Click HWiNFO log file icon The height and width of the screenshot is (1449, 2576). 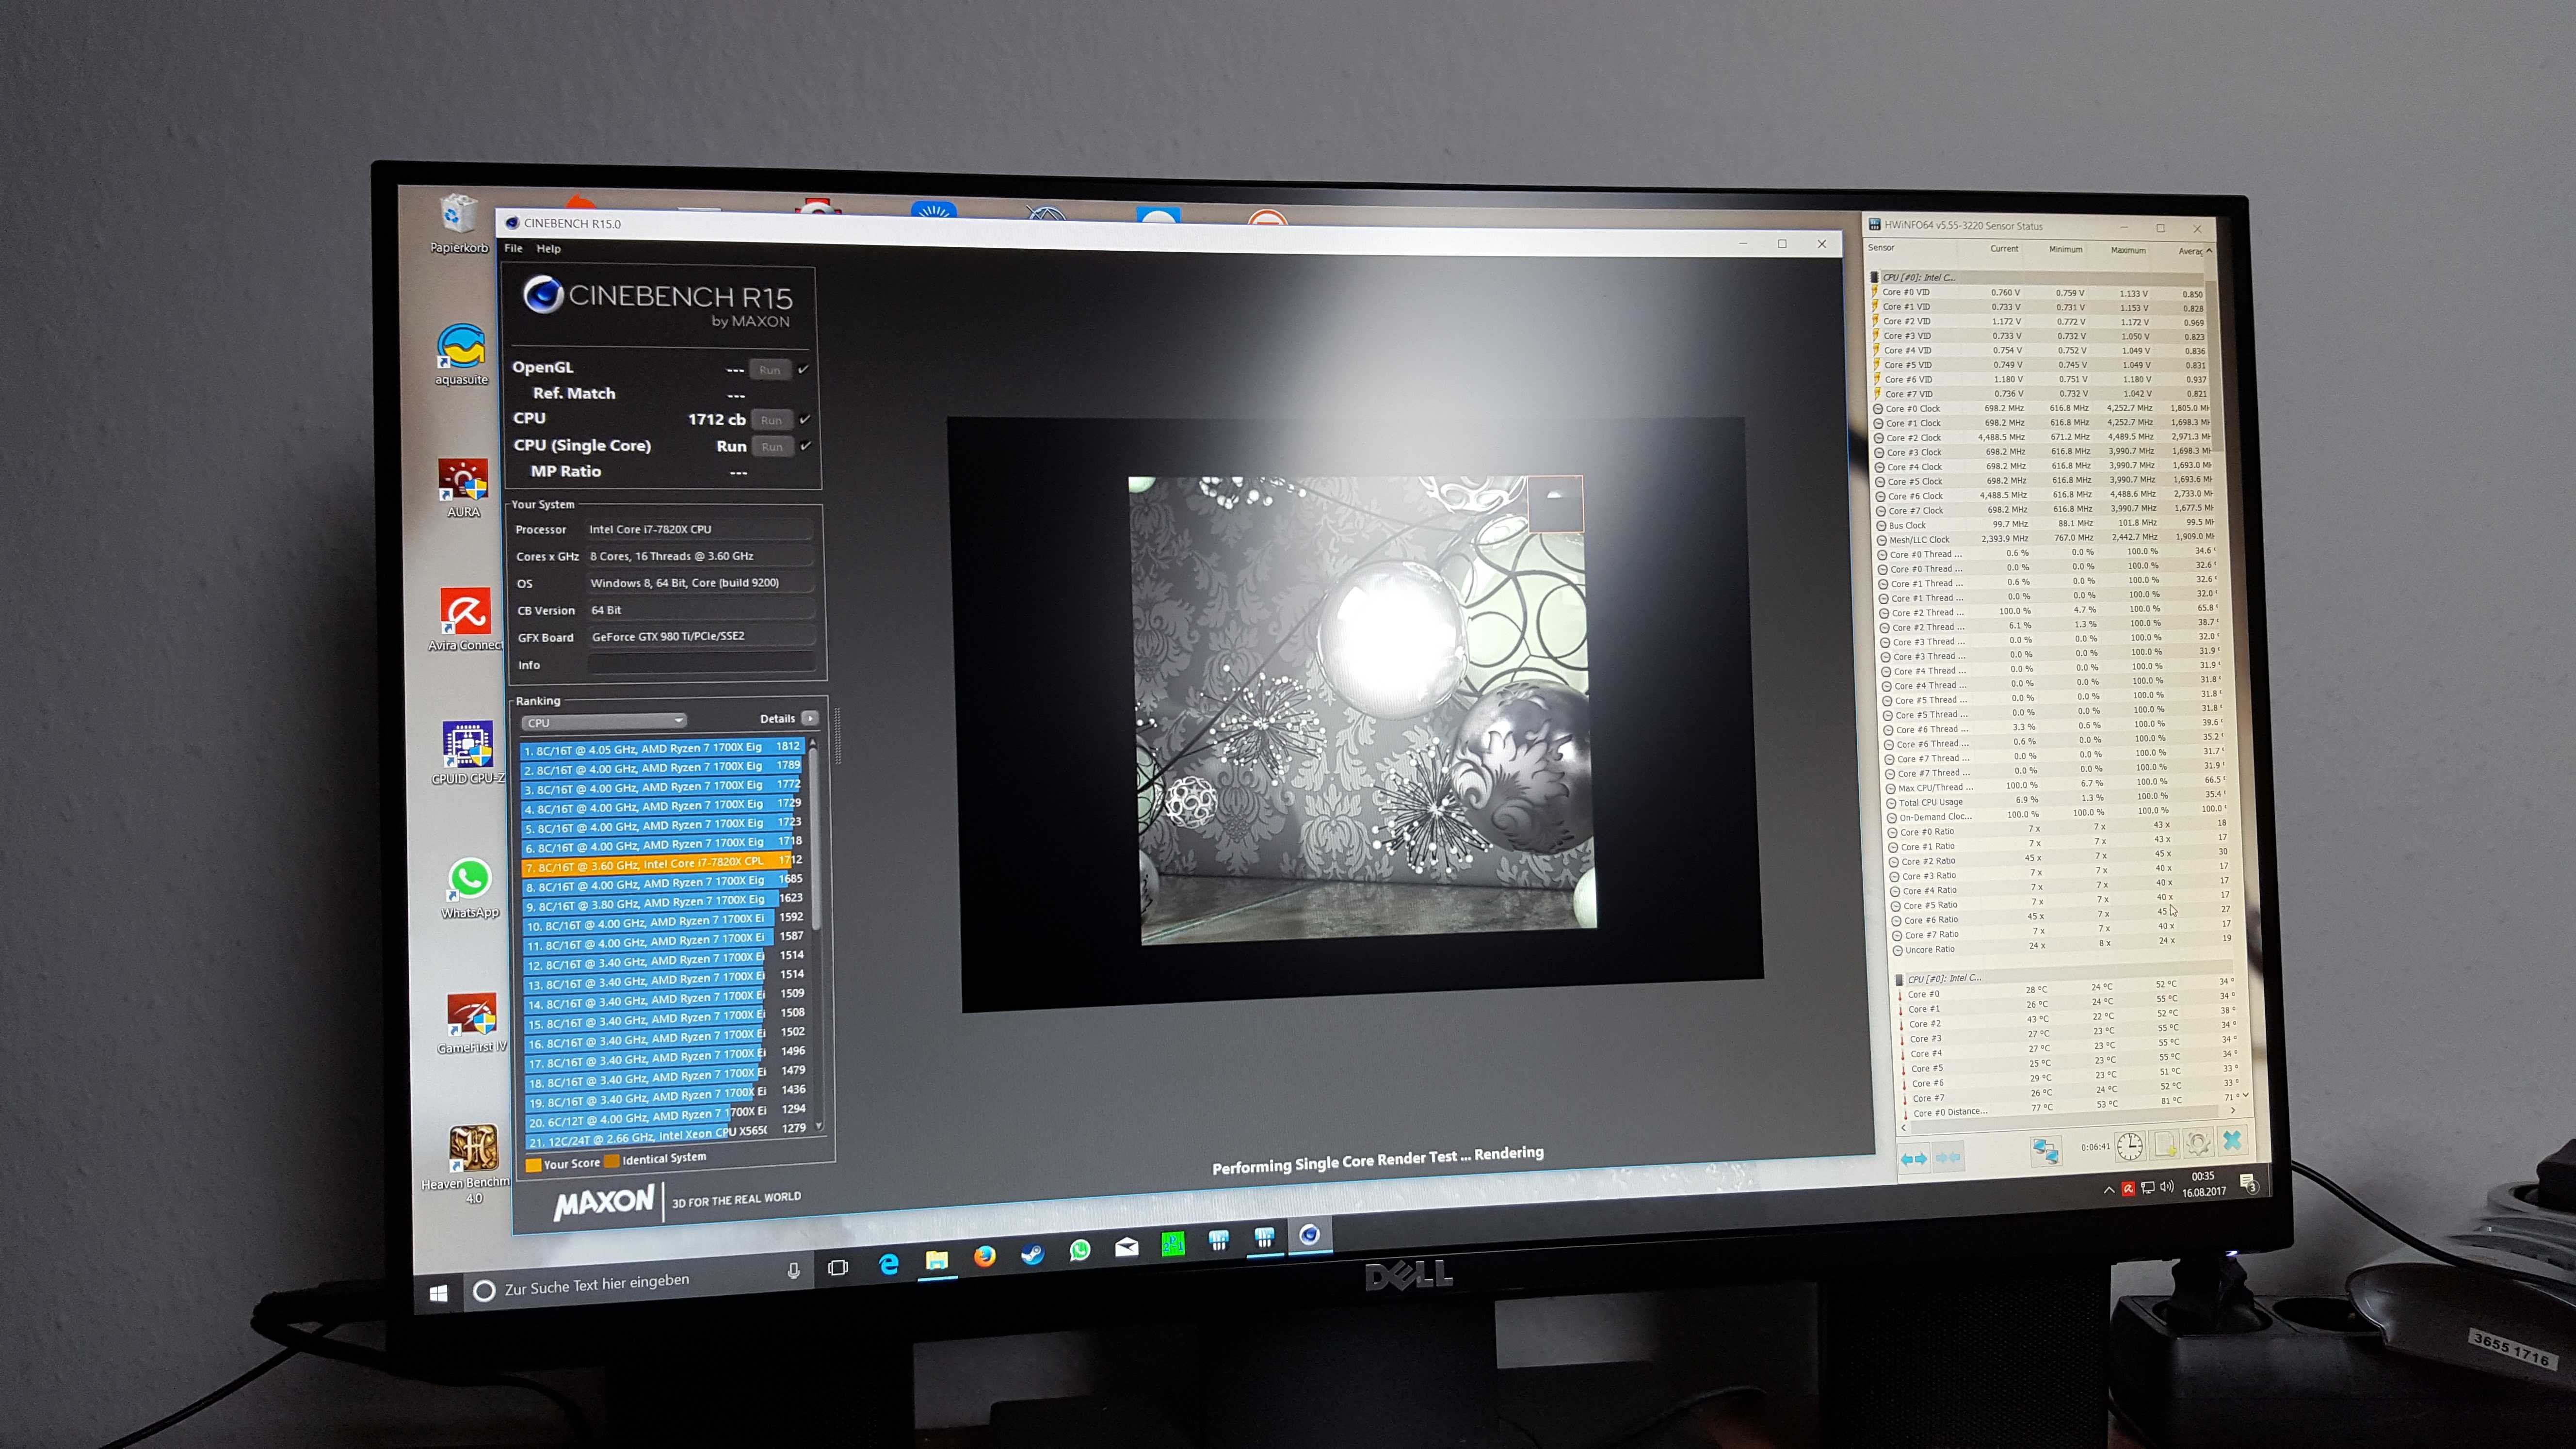click(x=2165, y=1144)
